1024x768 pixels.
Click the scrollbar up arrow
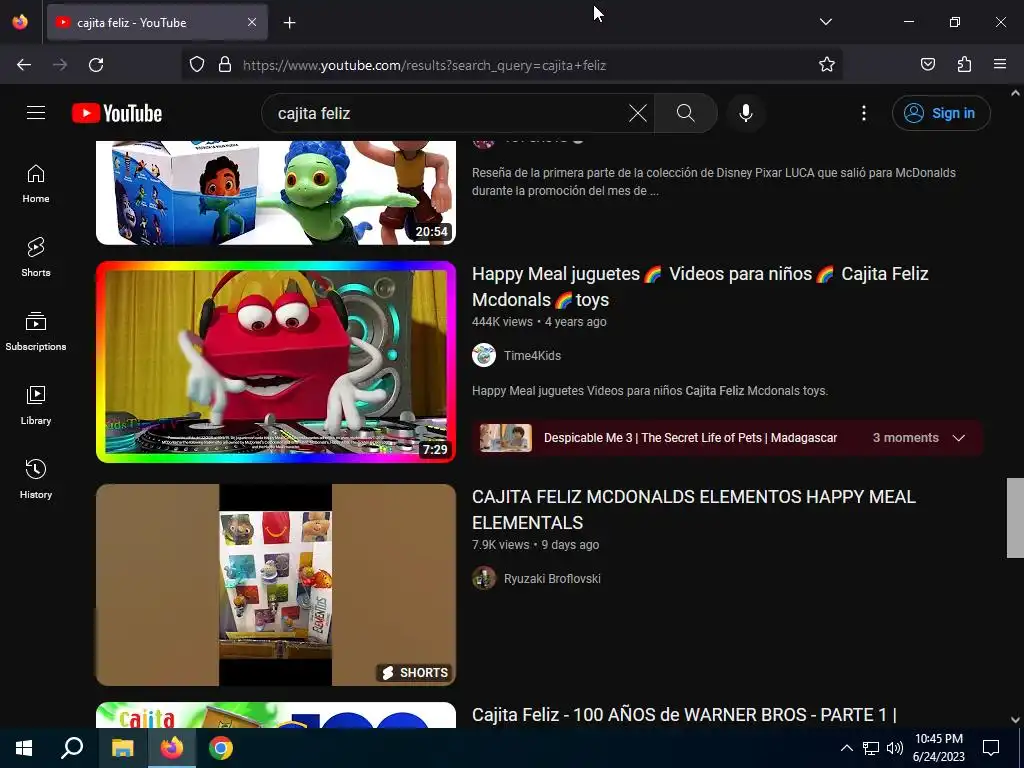coord(1015,93)
